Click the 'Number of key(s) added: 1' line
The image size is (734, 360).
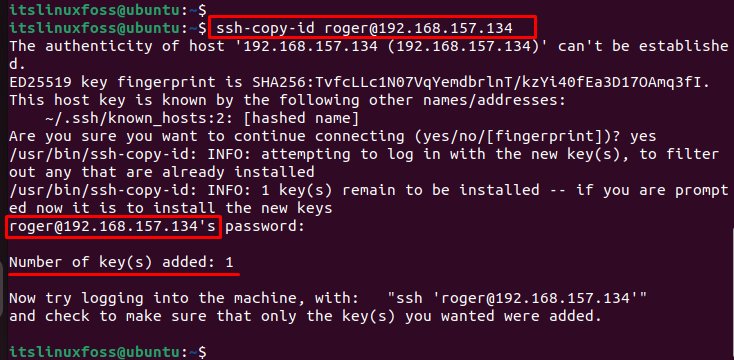121,262
